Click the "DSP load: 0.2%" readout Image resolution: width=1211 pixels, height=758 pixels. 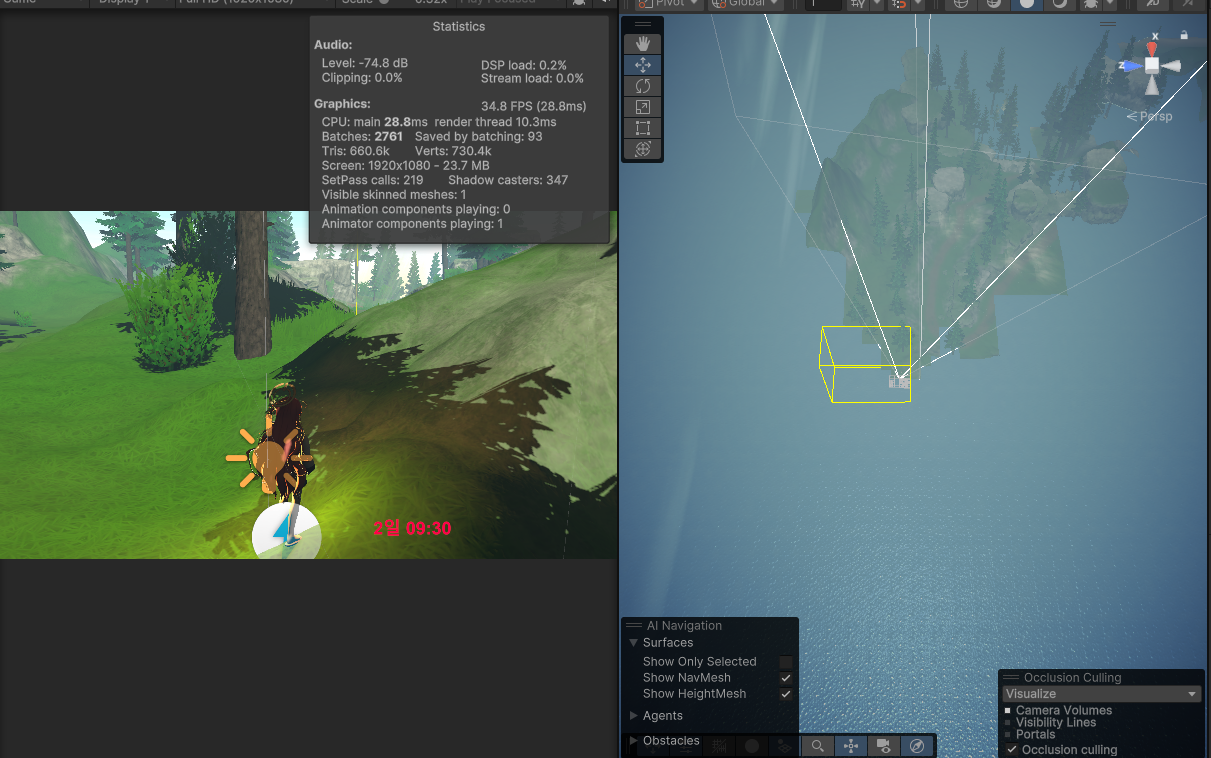(524, 65)
